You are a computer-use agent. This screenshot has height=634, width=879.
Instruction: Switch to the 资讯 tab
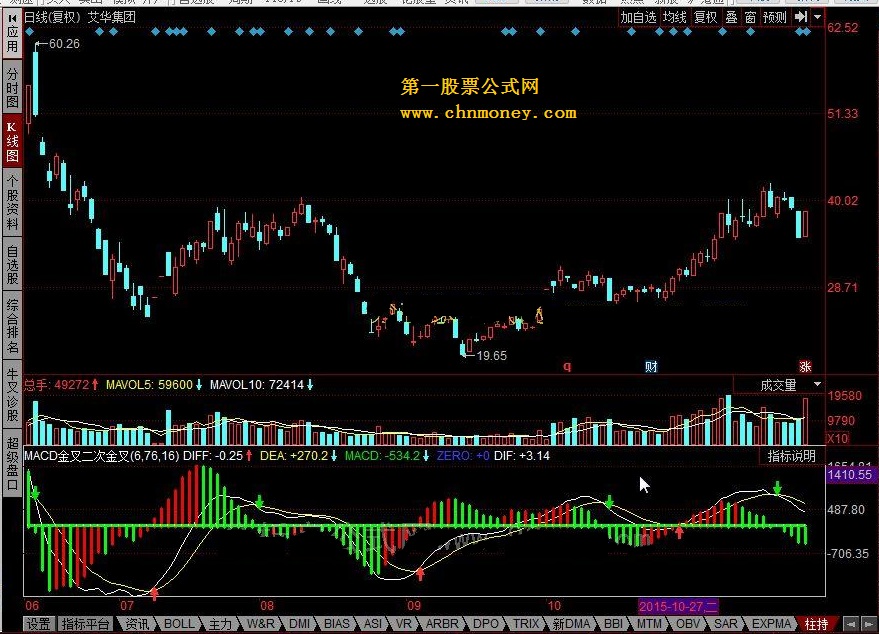[x=137, y=624]
